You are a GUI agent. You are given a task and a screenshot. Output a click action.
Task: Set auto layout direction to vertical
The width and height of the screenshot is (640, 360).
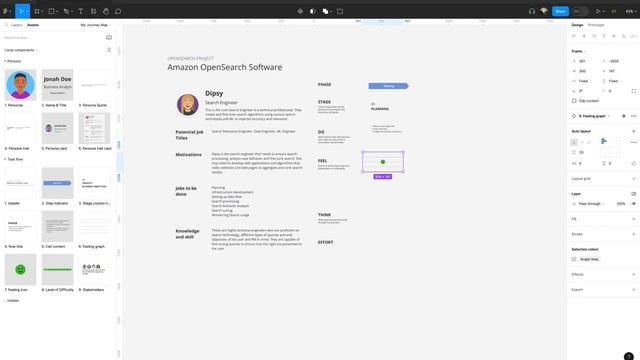(x=574, y=142)
